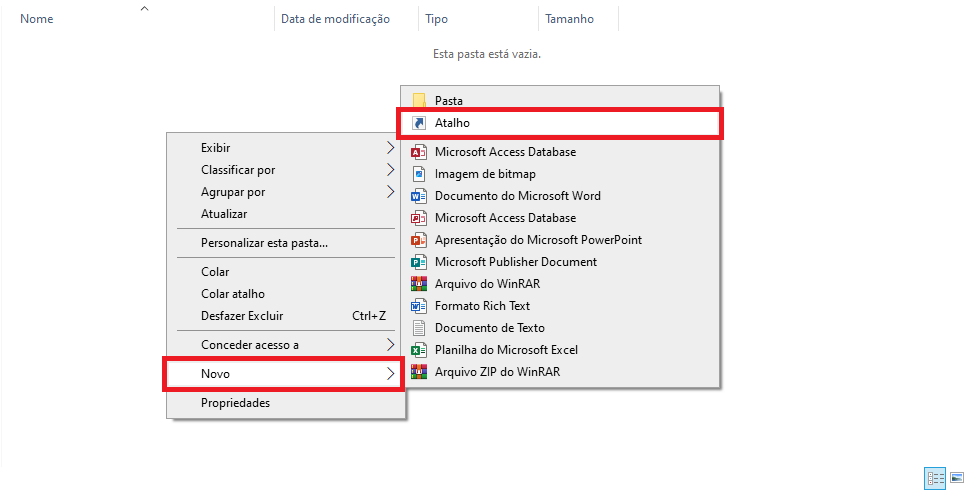The width and height of the screenshot is (972, 491).
Task: Switch to large icons view in bottom corner
Action: point(957,479)
